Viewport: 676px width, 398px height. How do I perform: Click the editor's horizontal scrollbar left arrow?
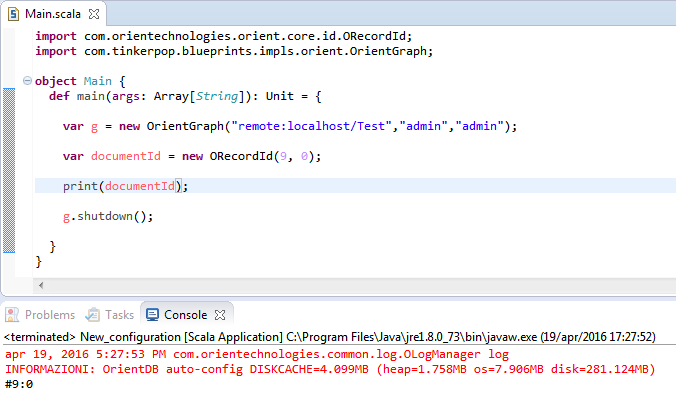pos(41,285)
